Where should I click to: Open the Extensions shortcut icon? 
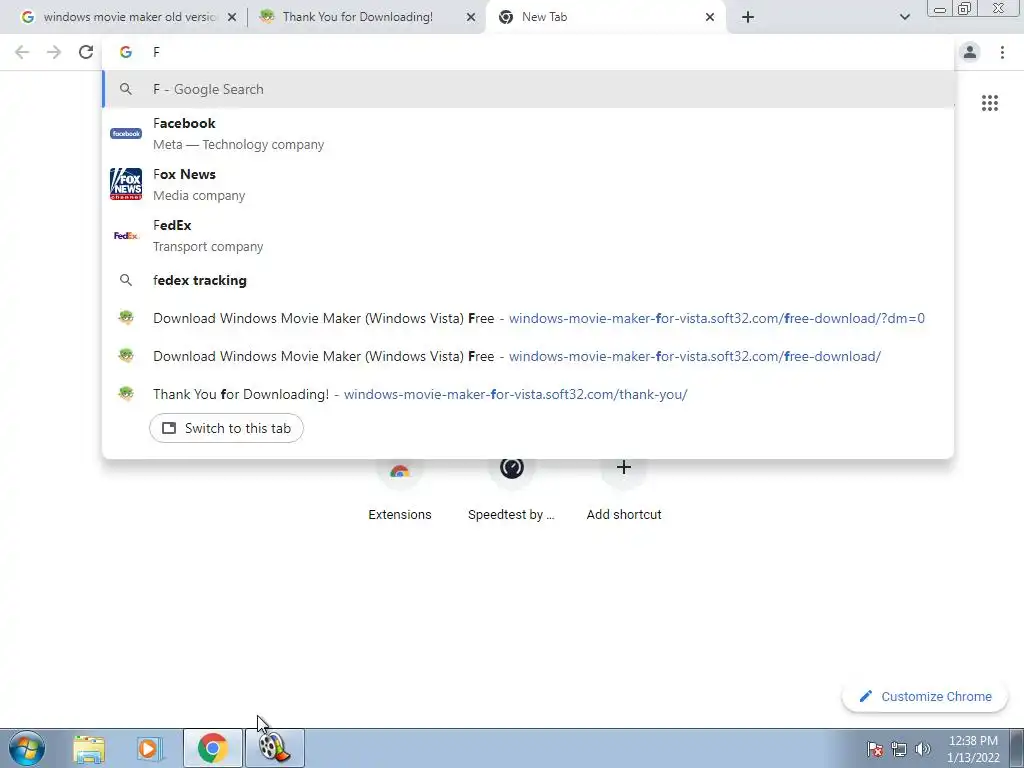point(400,470)
